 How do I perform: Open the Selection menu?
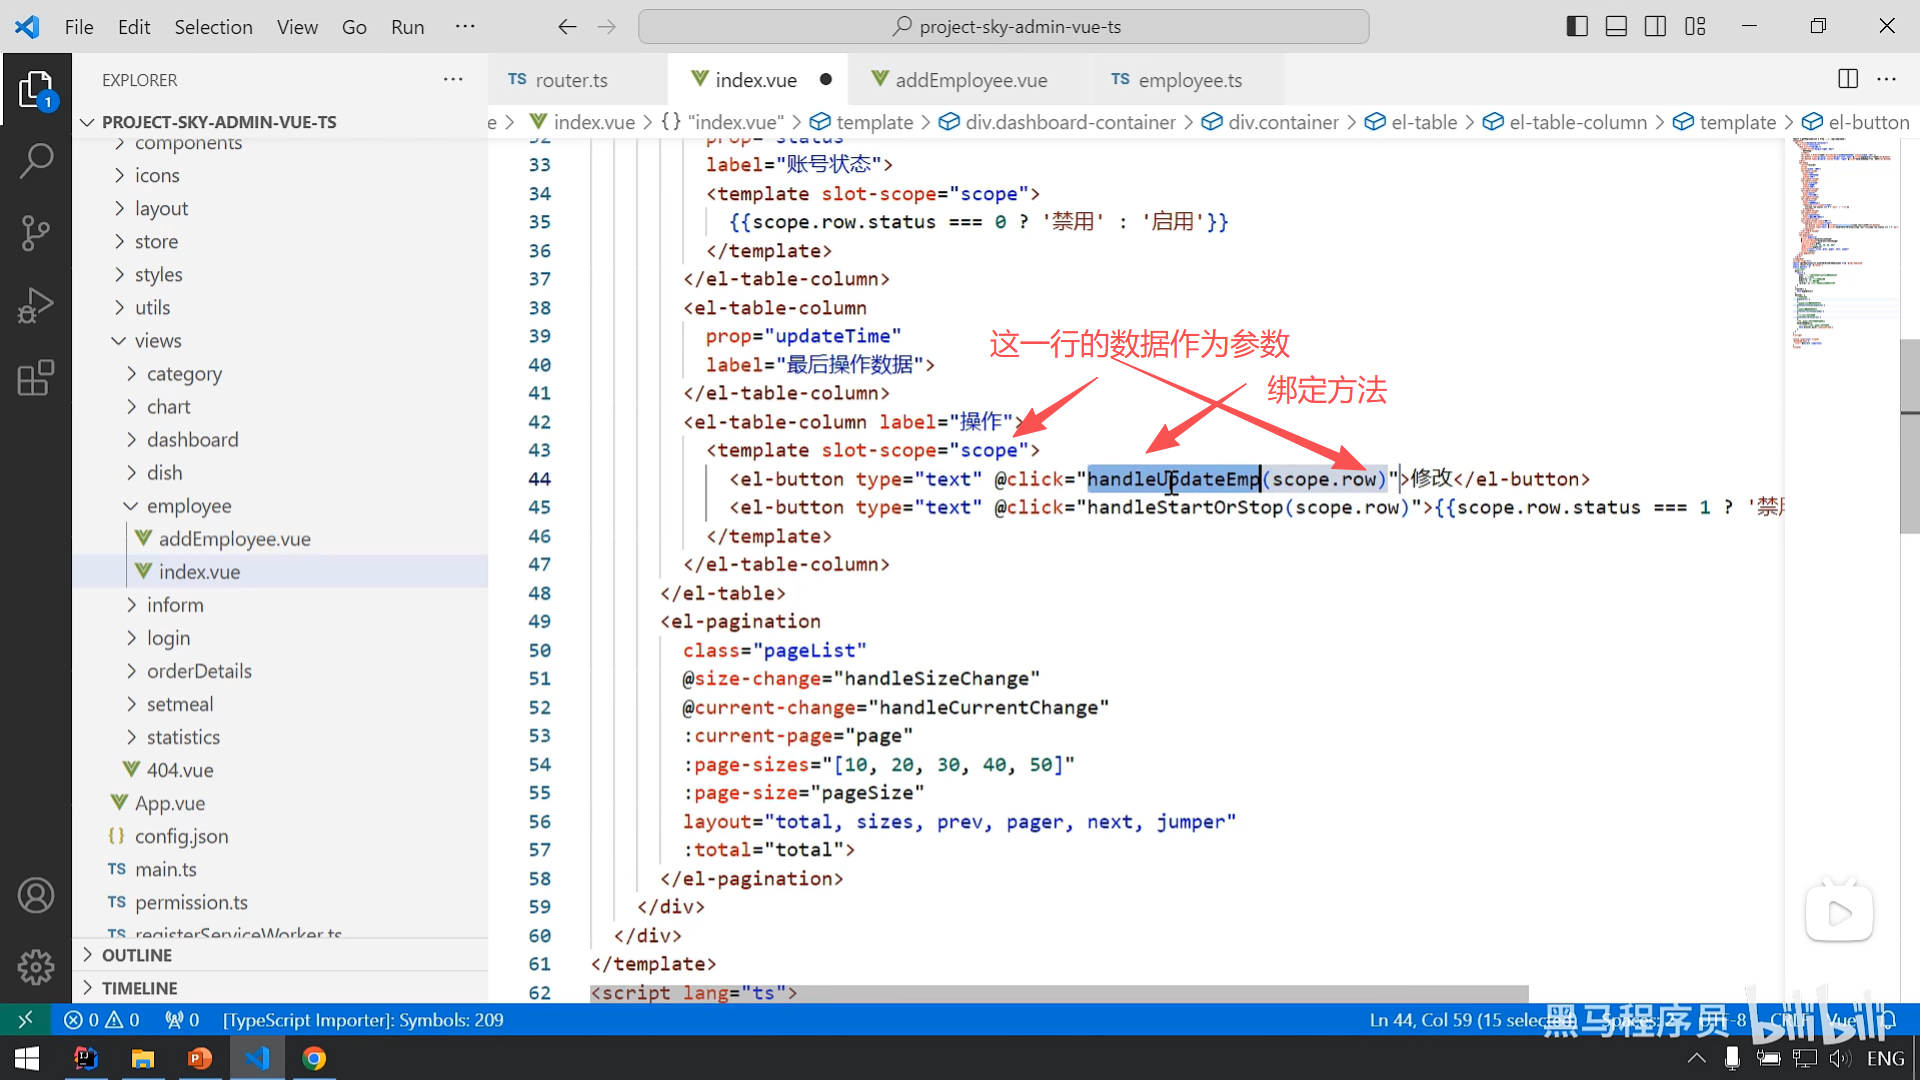[213, 27]
